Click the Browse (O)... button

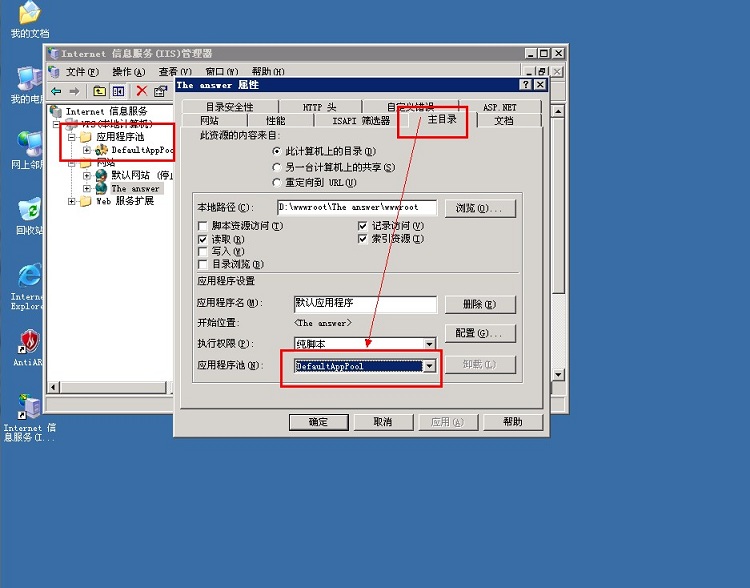click(480, 208)
